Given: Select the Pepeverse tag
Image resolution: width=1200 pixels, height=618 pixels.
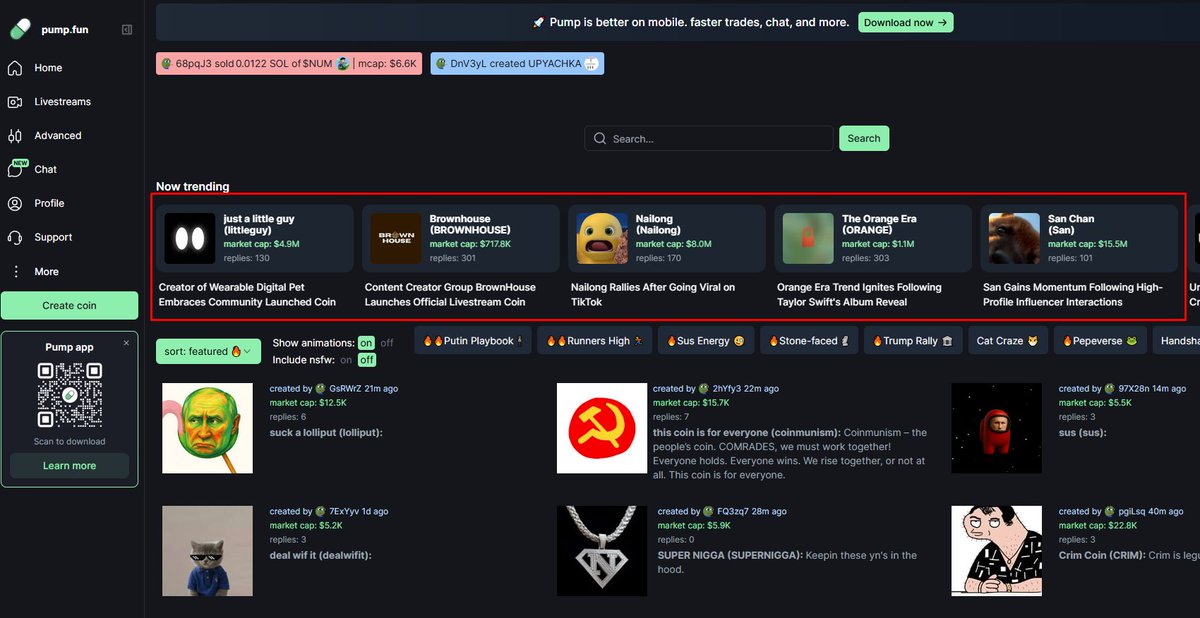Looking at the screenshot, I should tap(1099, 341).
